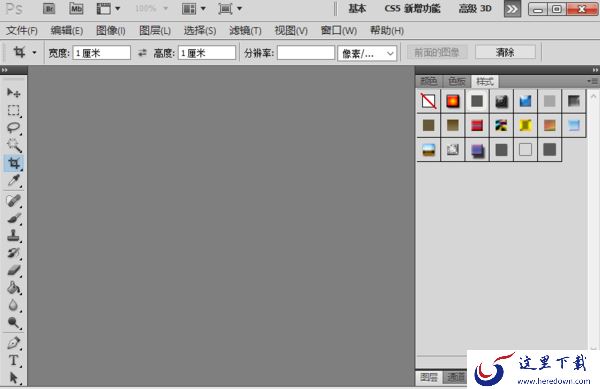Open the resolution units dropdown

pyautogui.click(x=367, y=53)
